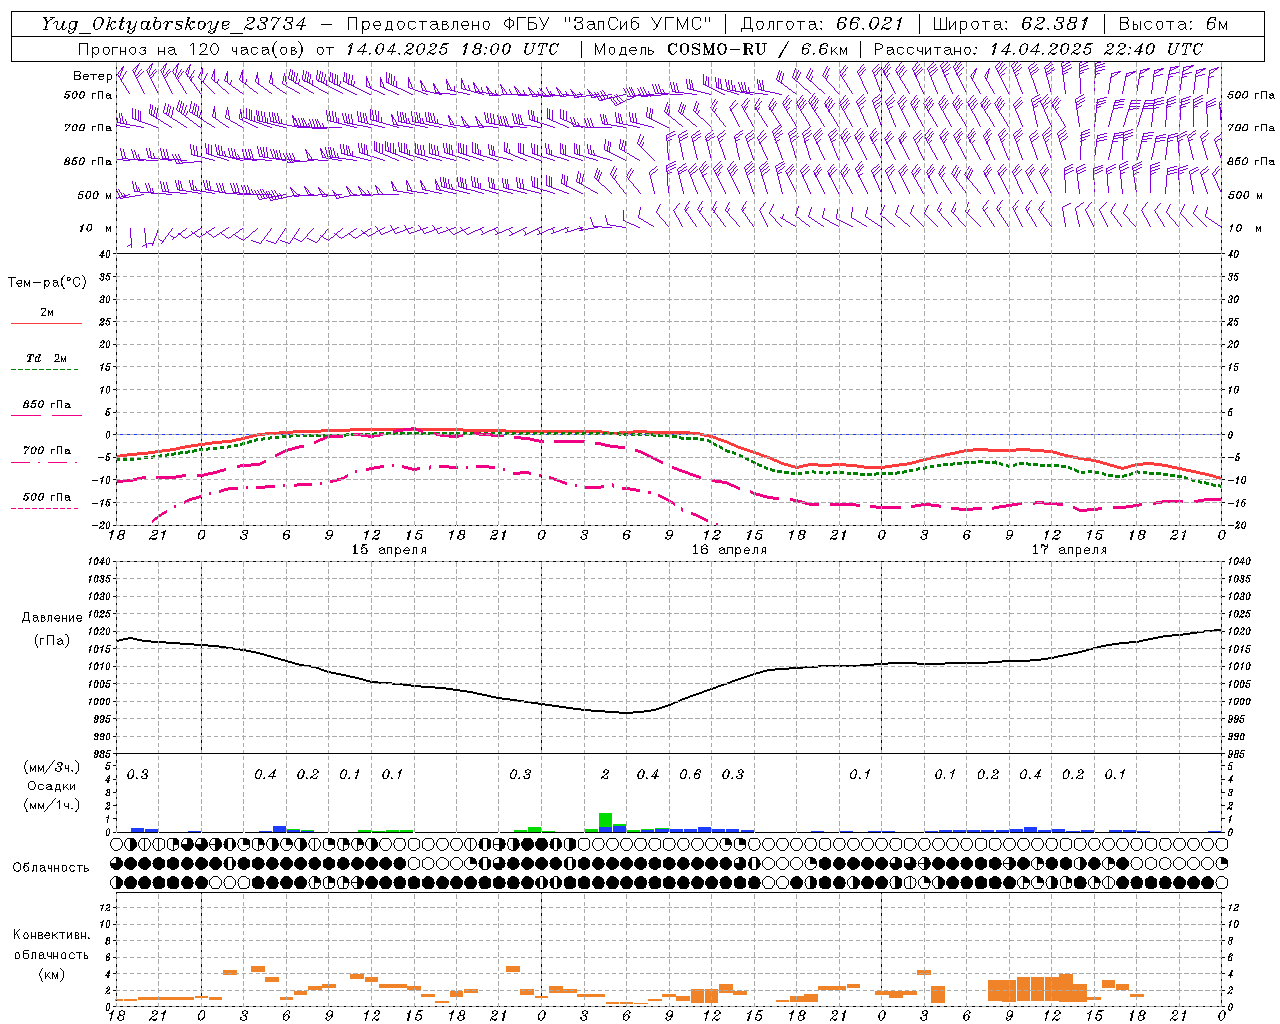
Task: Select the (гПа) pressure unit label
Action: (52, 640)
